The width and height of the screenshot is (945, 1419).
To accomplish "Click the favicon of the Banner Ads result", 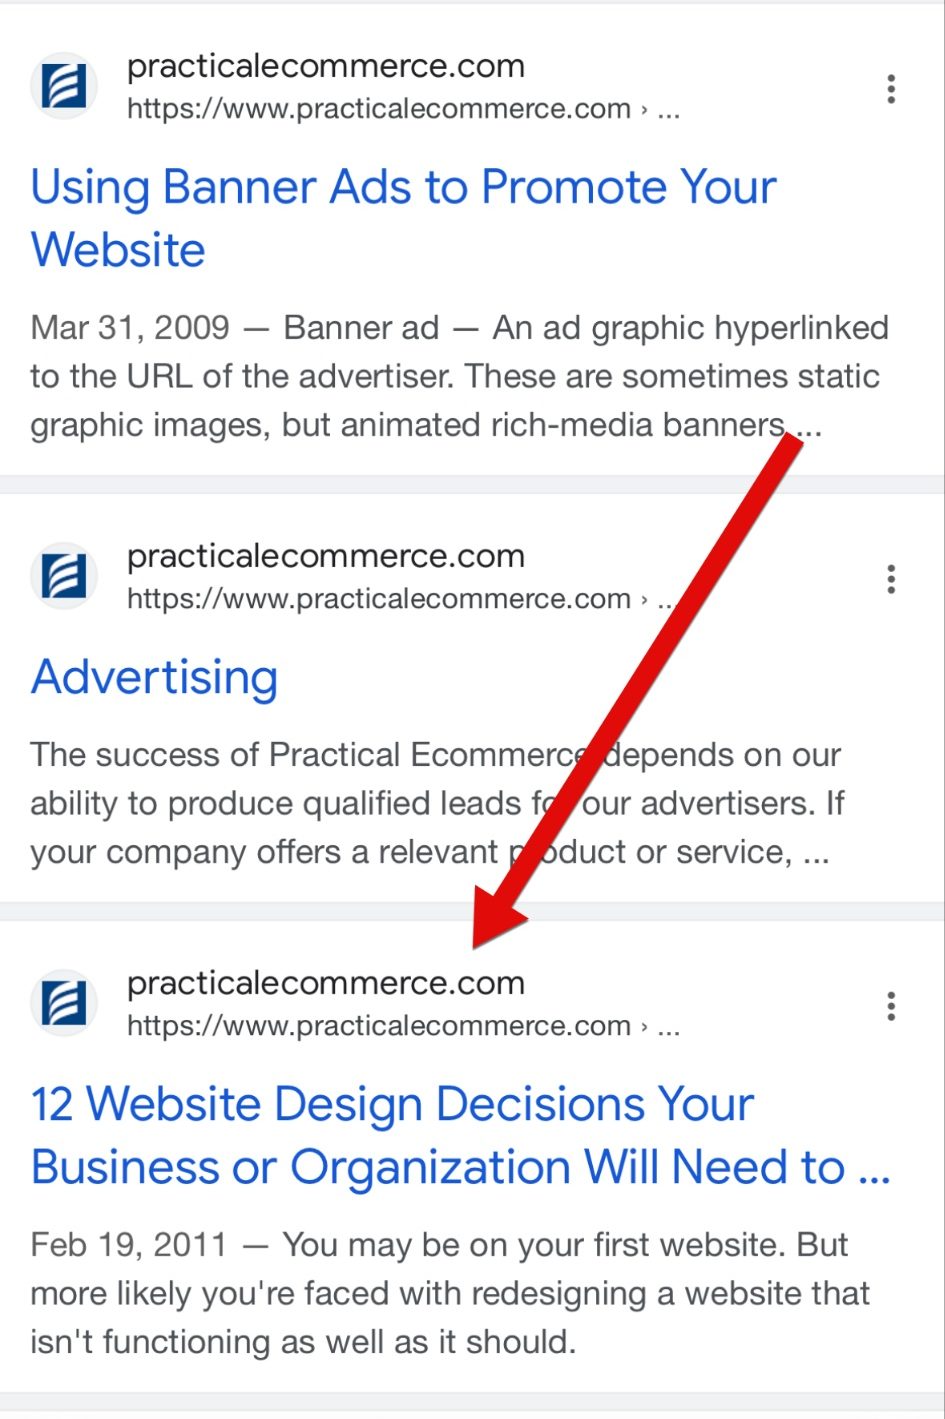I will (64, 86).
